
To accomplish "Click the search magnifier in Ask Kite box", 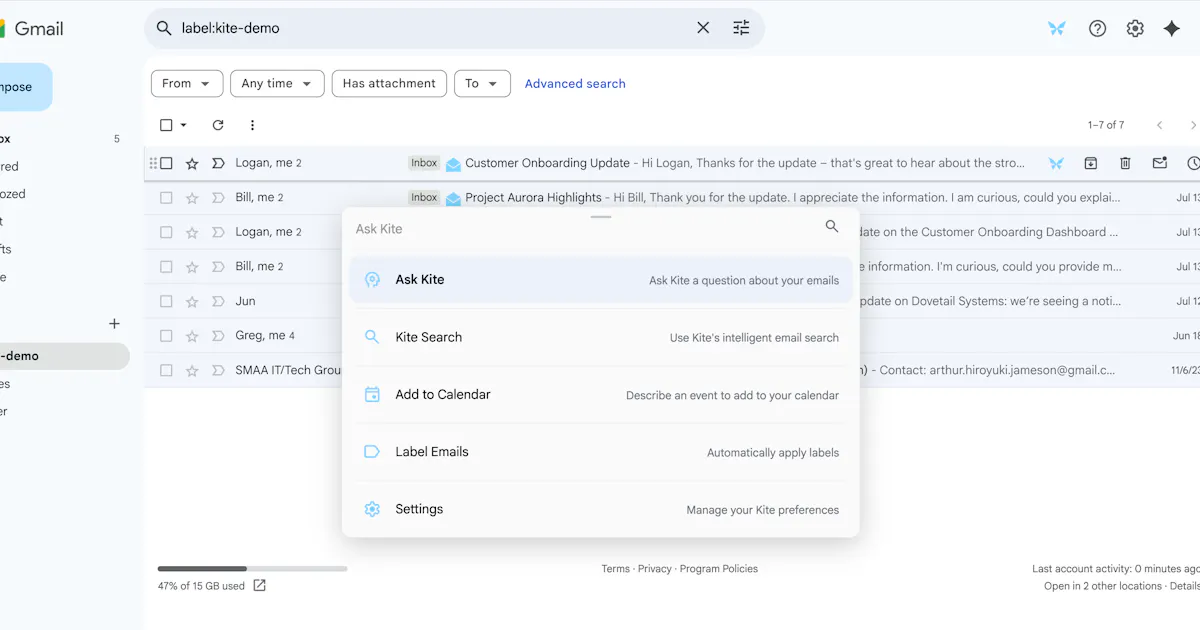I will point(832,227).
